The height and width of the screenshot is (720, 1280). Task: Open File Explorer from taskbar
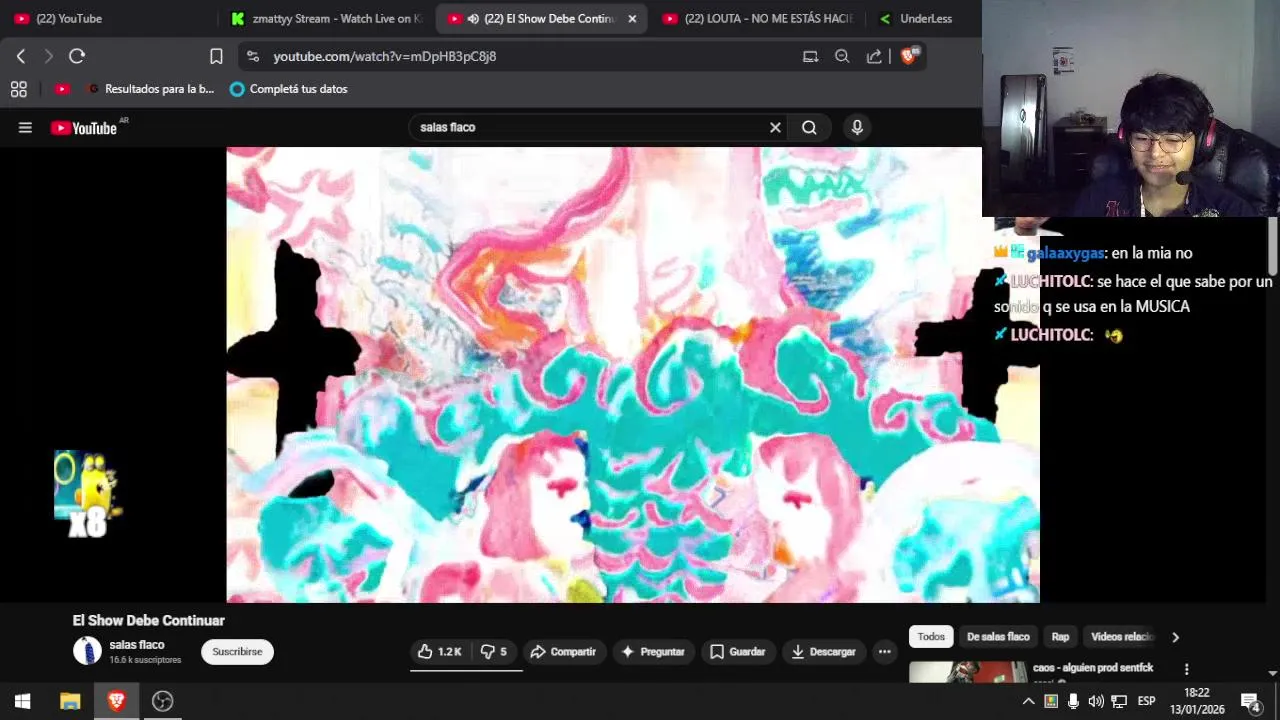[x=70, y=701]
